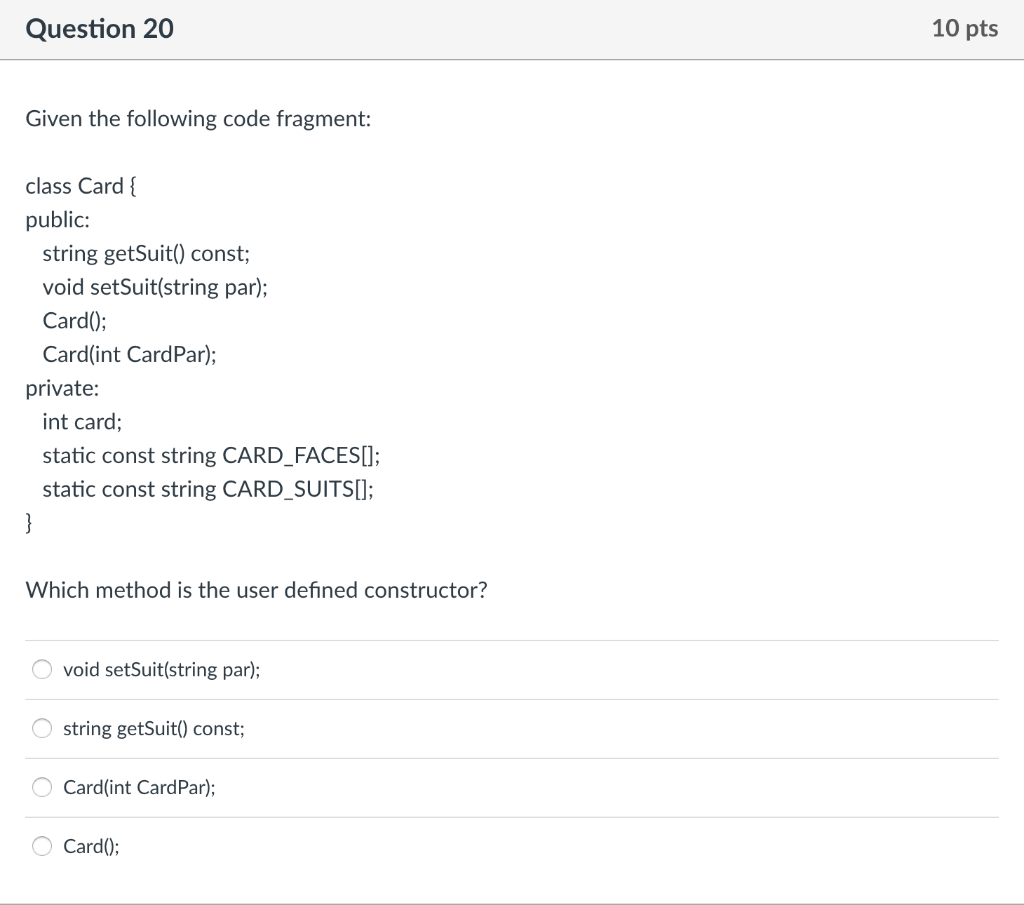This screenshot has width=1024, height=905.
Task: Click the code line class Card {
Action: click(x=81, y=186)
